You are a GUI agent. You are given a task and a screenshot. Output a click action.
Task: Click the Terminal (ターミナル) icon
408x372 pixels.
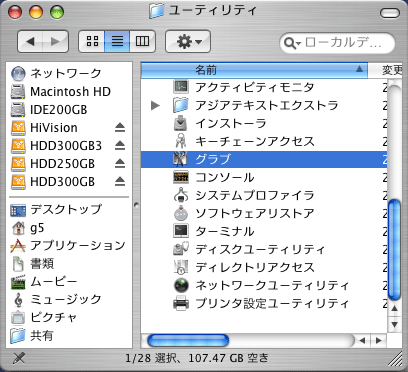pyautogui.click(x=181, y=231)
